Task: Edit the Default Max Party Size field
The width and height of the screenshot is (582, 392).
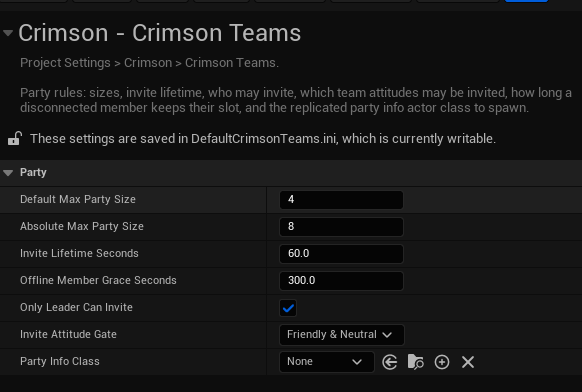Action: (341, 200)
